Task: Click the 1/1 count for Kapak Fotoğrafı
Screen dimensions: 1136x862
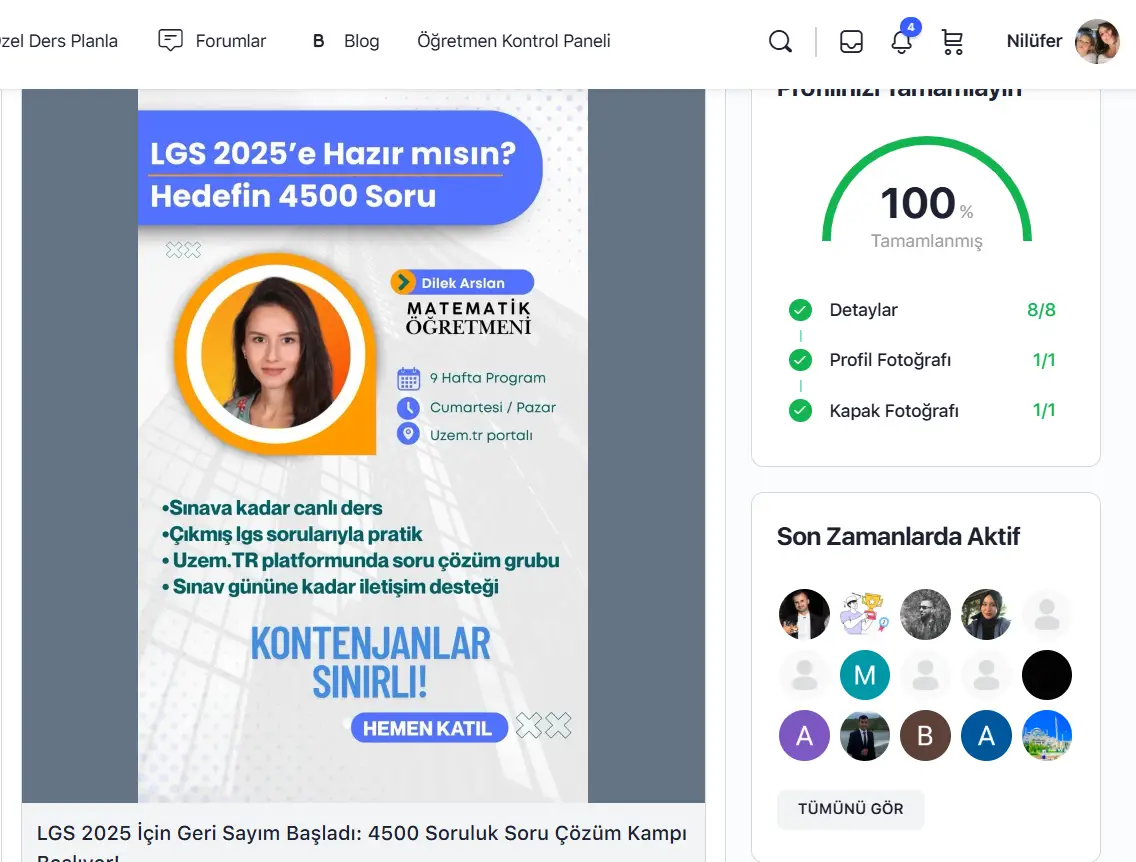Action: click(x=1044, y=411)
